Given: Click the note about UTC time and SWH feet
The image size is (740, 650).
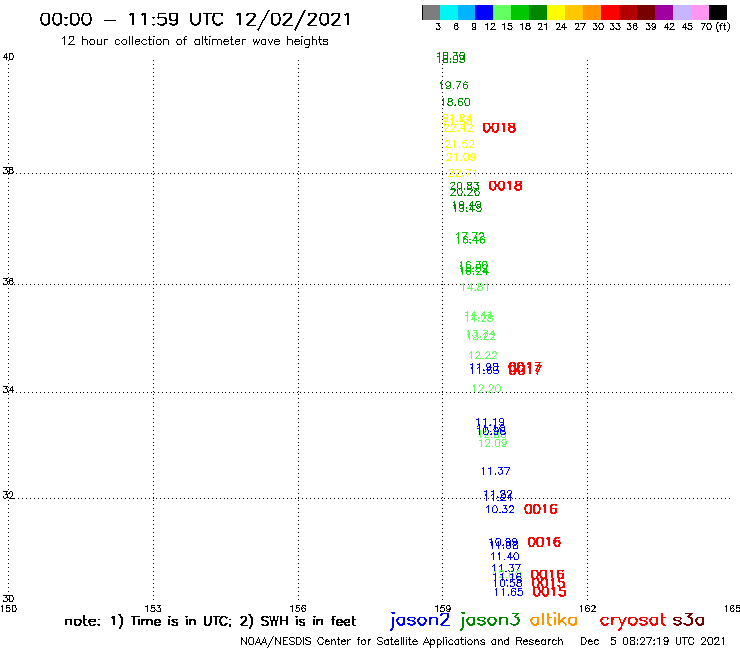Looking at the screenshot, I should (210, 621).
